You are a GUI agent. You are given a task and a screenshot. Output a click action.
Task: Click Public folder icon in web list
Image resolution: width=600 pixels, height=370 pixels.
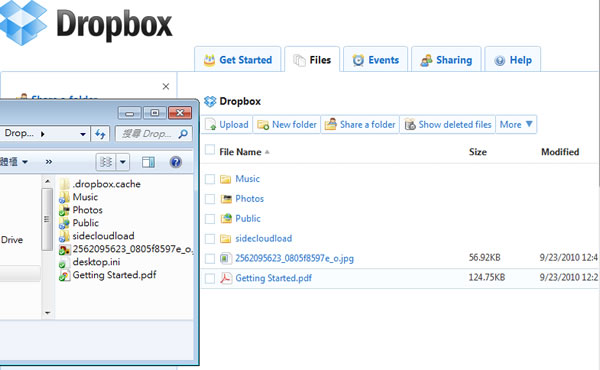pyautogui.click(x=226, y=218)
